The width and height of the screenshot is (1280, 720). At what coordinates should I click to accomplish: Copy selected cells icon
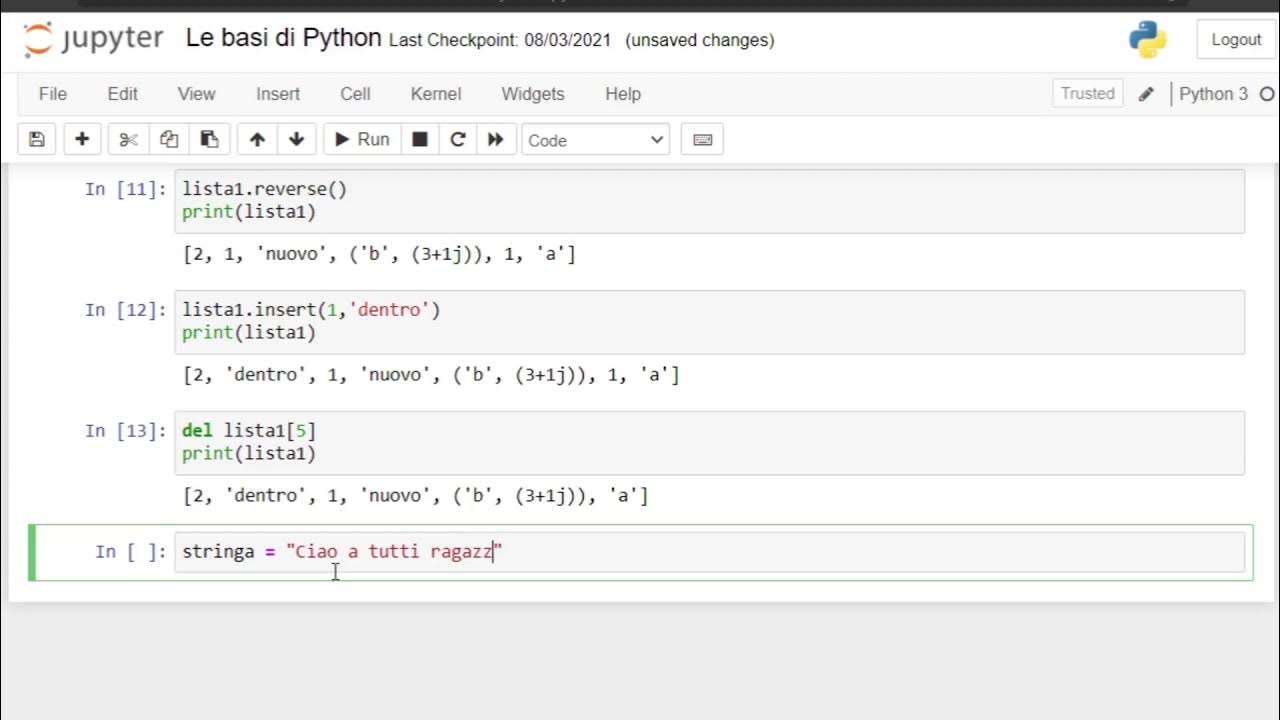point(169,140)
